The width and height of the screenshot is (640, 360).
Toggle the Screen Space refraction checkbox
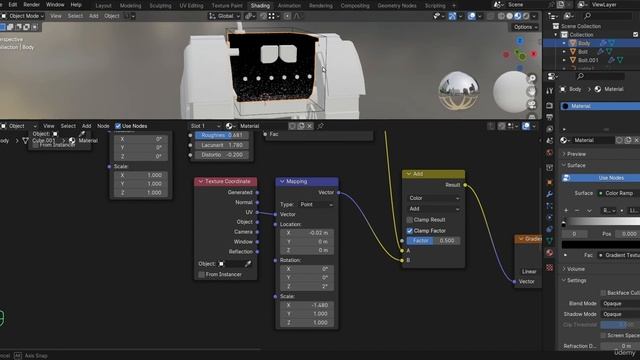pos(603,335)
